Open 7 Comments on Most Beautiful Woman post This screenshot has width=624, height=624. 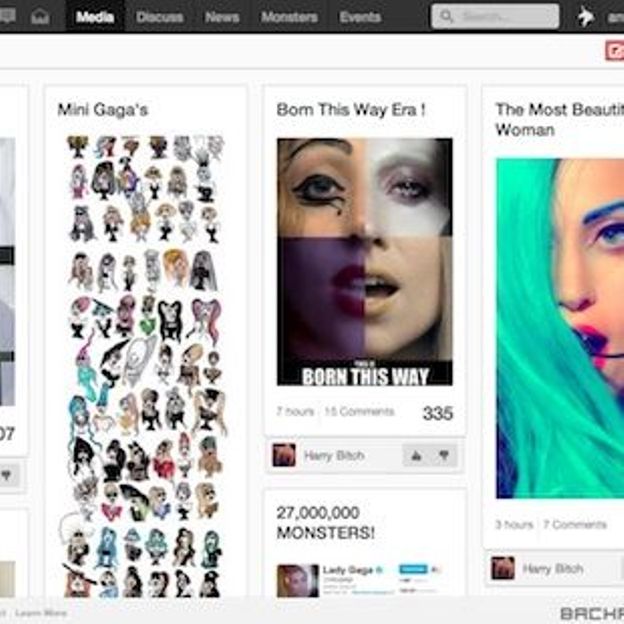tap(575, 525)
